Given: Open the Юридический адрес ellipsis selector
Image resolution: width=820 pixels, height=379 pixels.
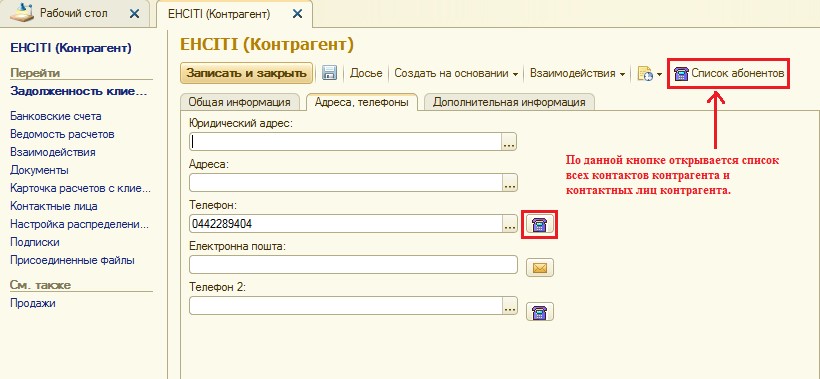Looking at the screenshot, I should pos(509,142).
